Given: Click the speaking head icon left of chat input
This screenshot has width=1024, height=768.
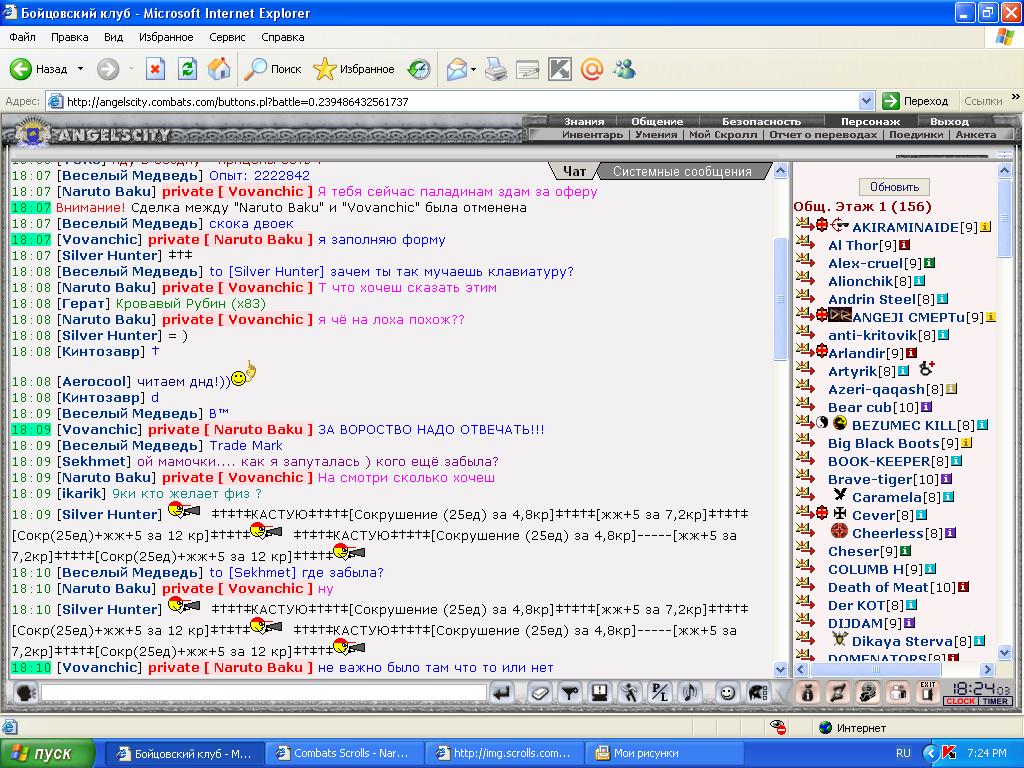Looking at the screenshot, I should [24, 692].
